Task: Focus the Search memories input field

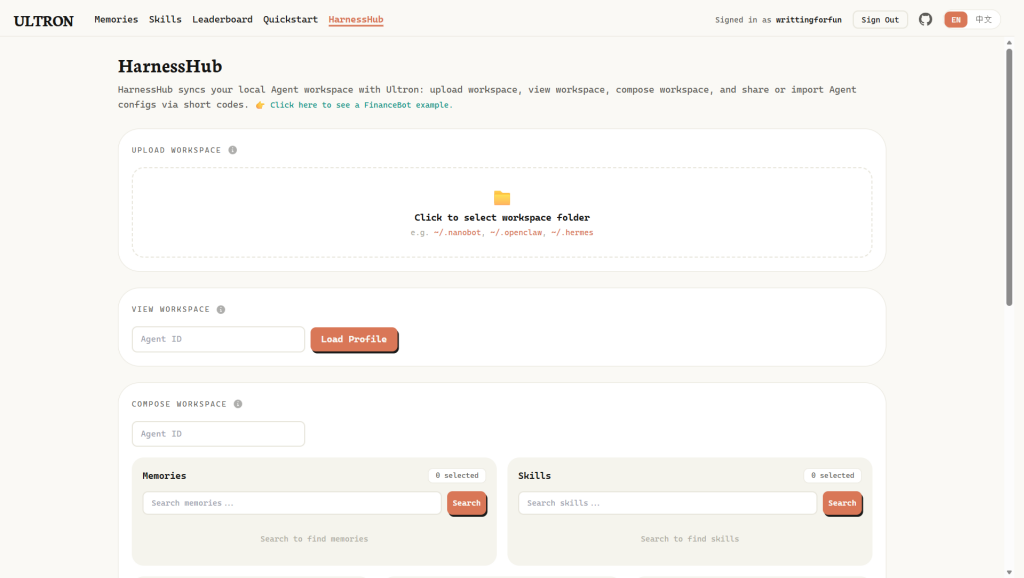Action: 291,503
